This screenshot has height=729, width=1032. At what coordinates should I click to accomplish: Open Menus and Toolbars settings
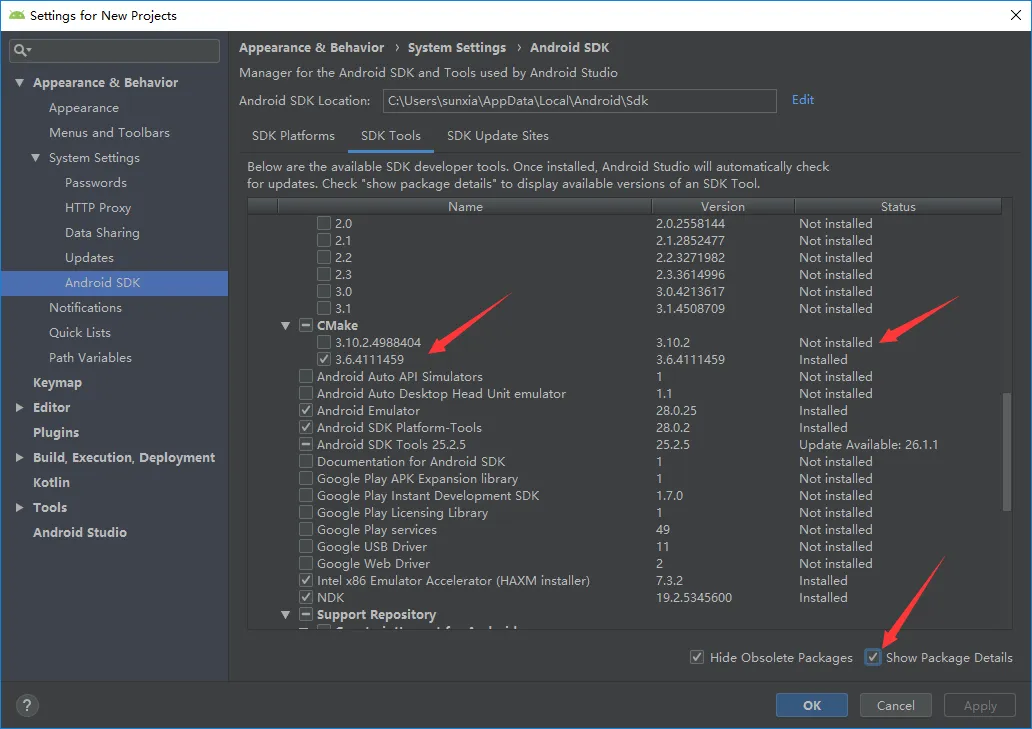tap(109, 133)
